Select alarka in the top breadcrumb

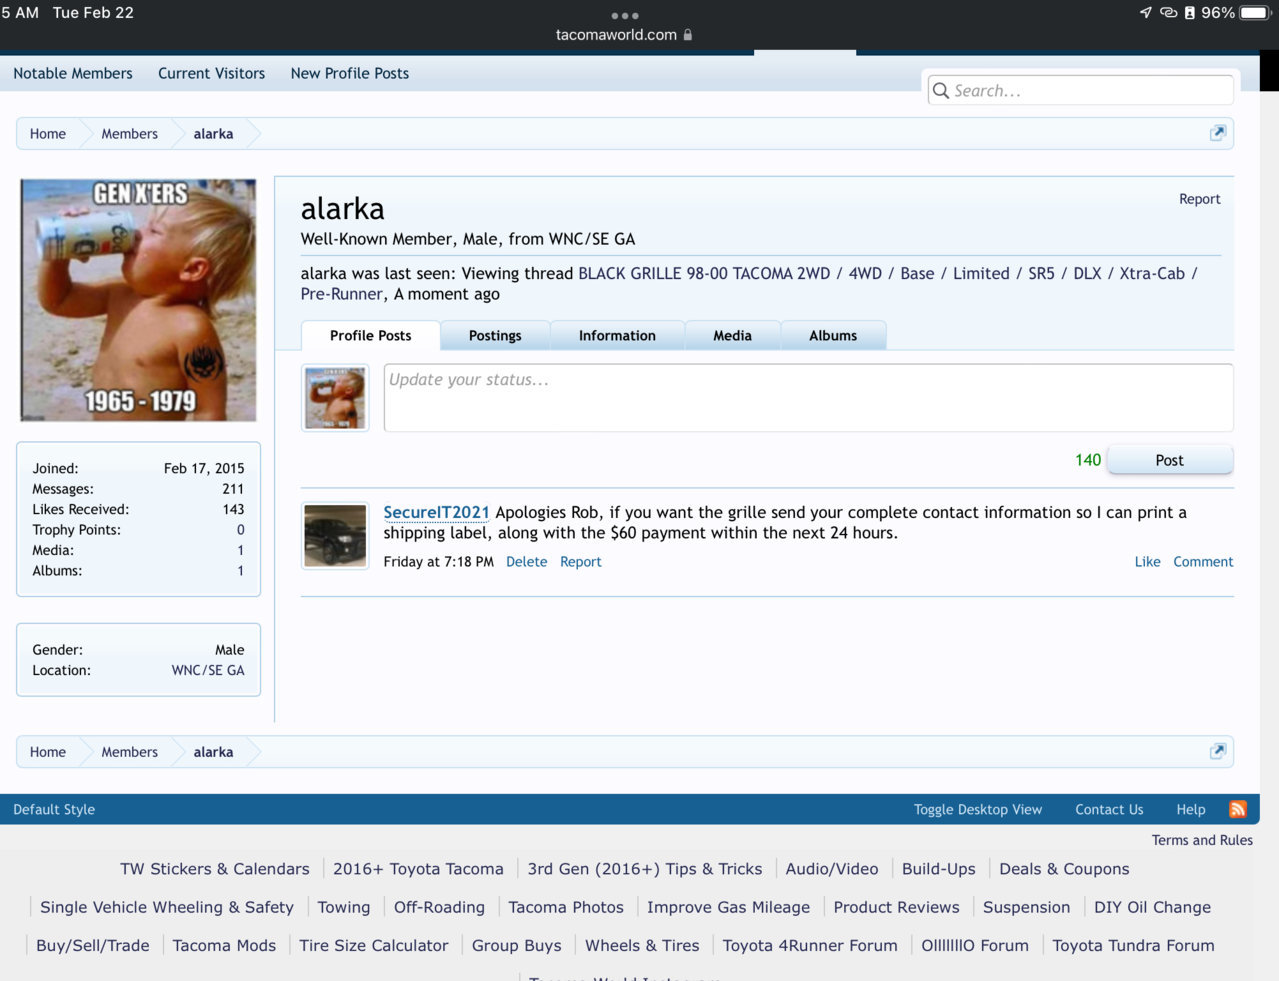coord(213,133)
